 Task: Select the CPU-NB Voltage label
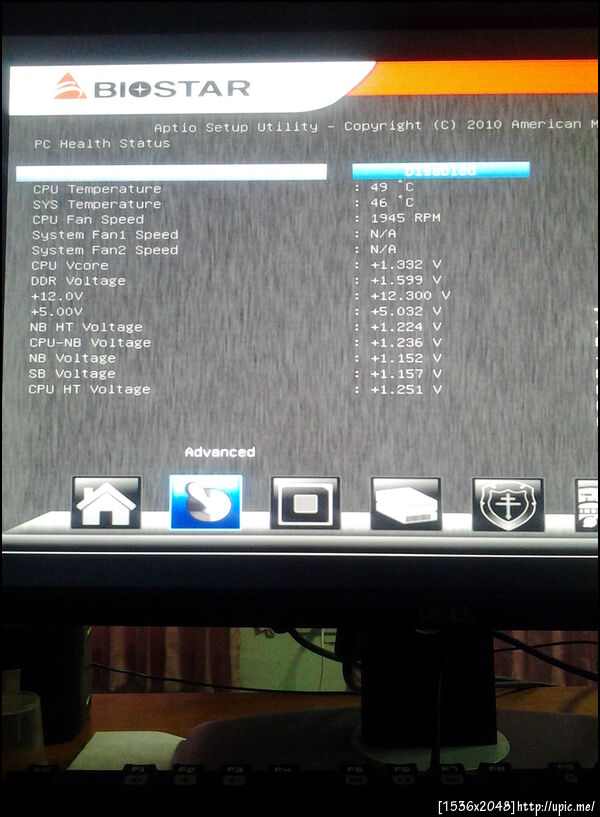(x=90, y=343)
